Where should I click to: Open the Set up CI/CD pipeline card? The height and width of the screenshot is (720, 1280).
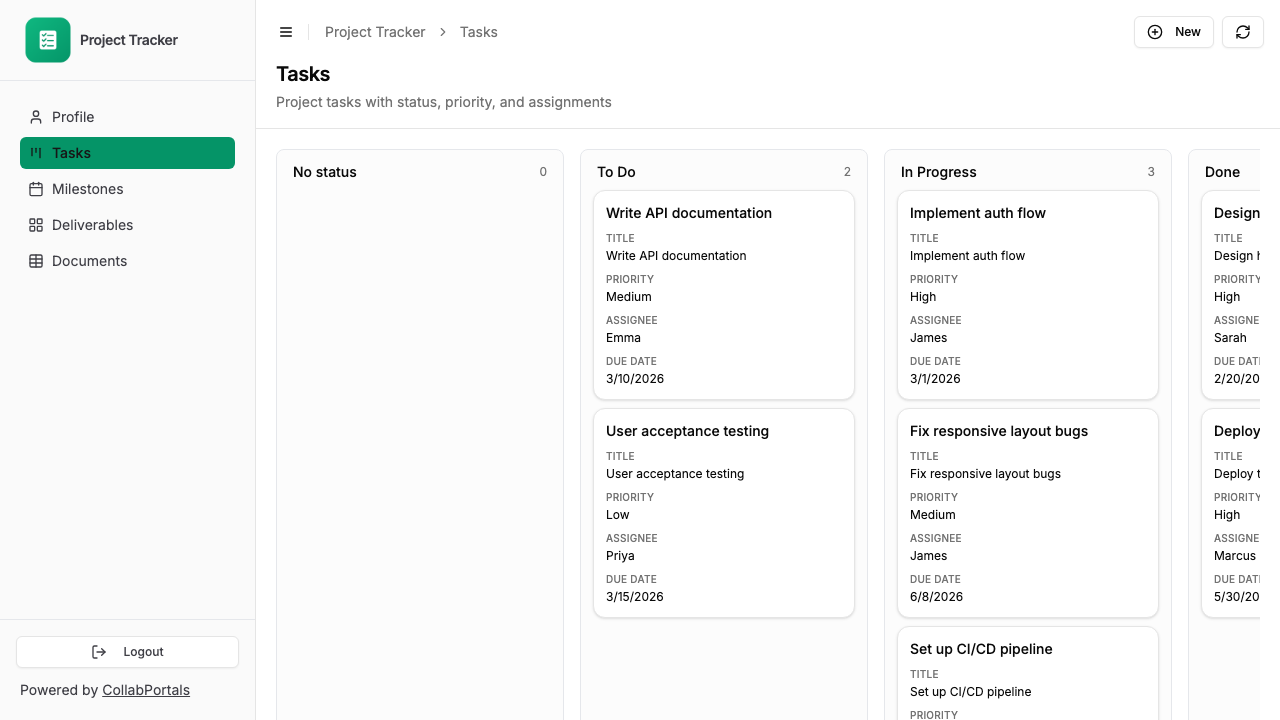(x=1028, y=673)
